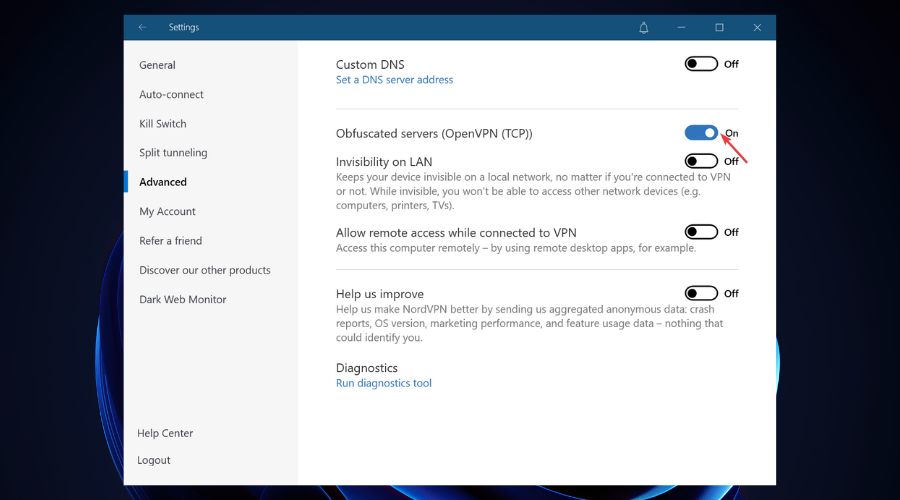
Task: Click Set a DNS server address link
Action: coord(394,80)
